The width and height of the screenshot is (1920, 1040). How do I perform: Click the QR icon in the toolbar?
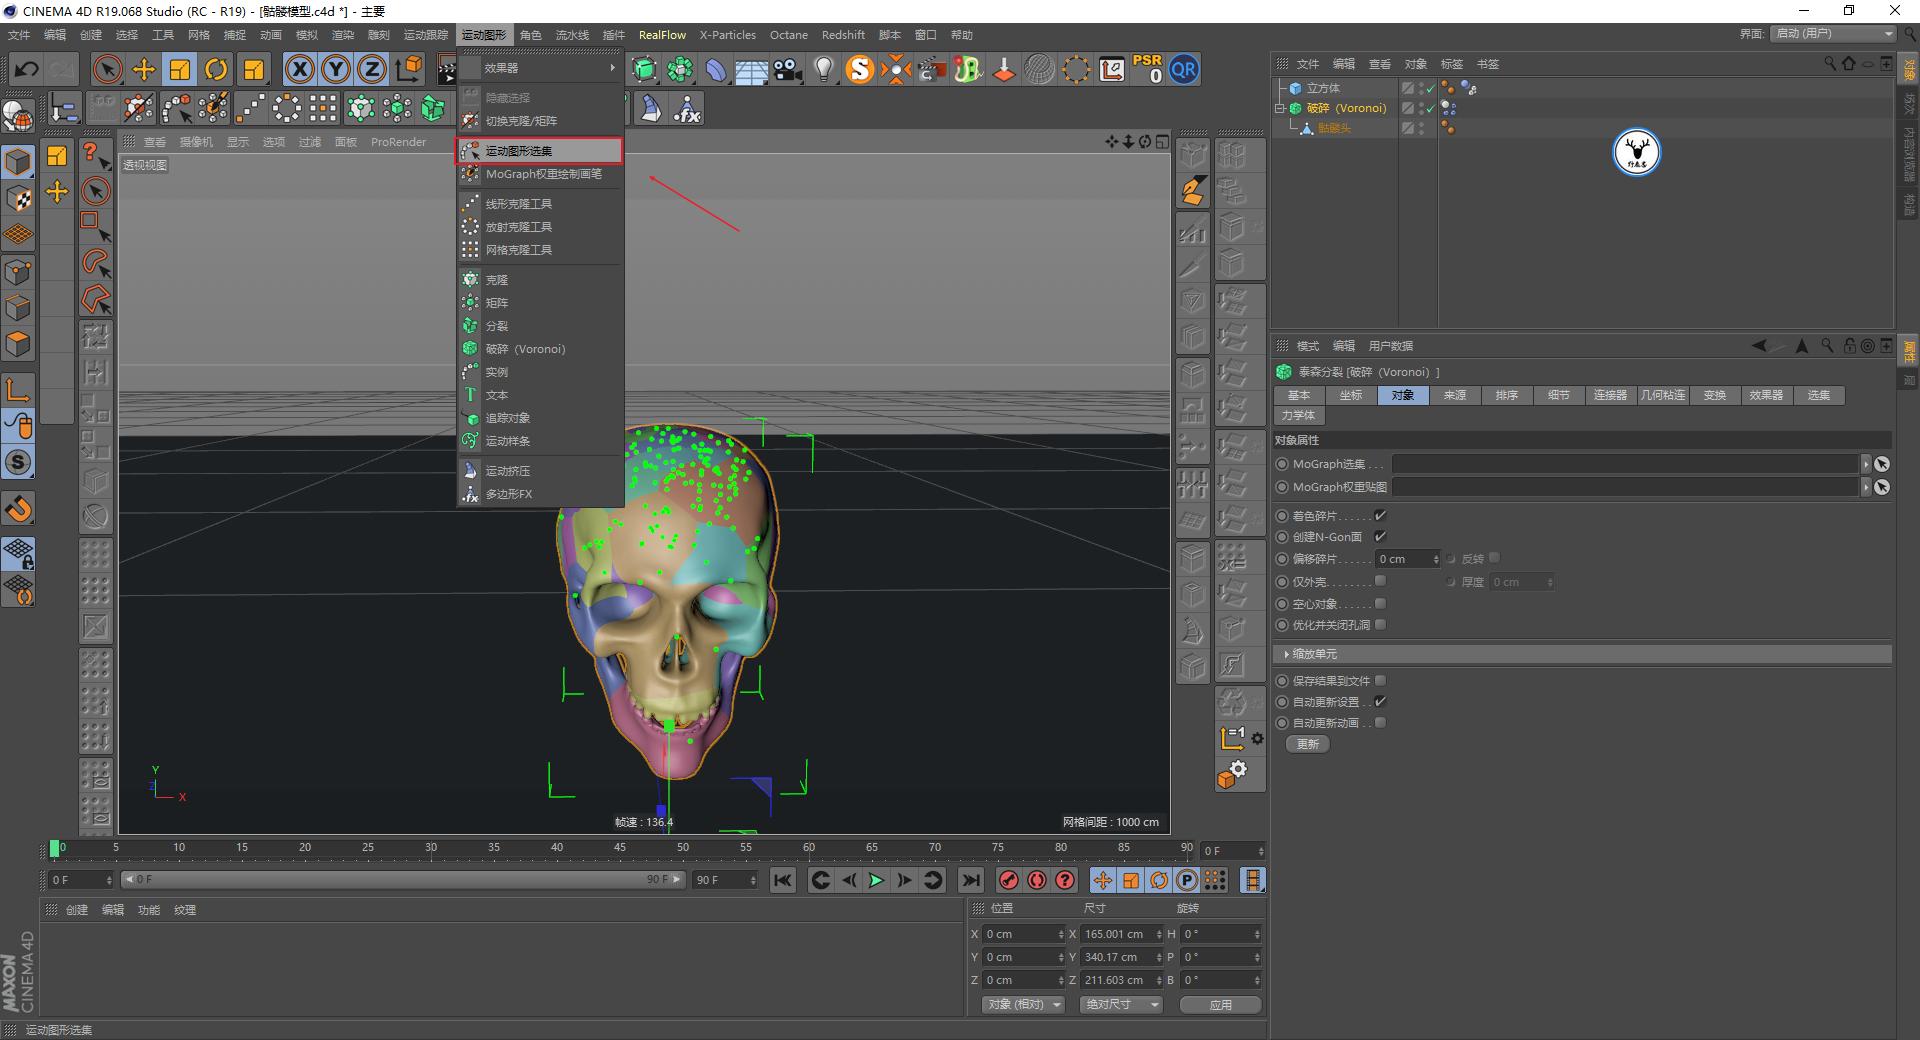point(1185,69)
